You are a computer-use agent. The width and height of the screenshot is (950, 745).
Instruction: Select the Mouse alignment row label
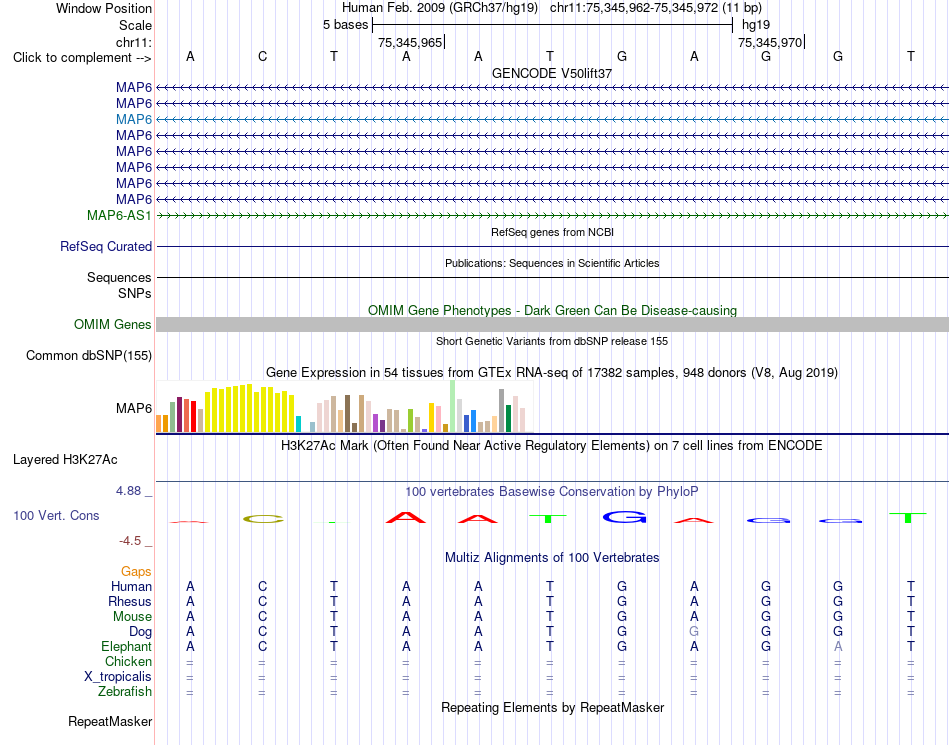click(132, 617)
